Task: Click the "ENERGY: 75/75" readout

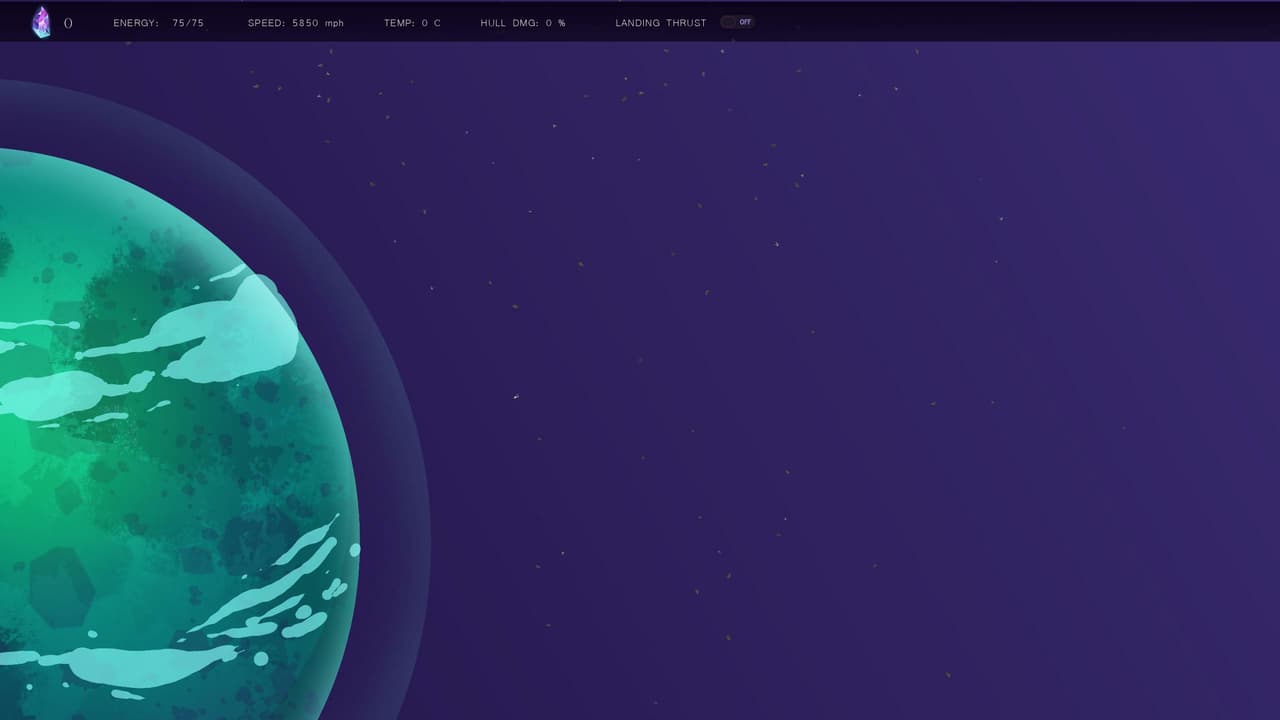Action: [x=158, y=23]
